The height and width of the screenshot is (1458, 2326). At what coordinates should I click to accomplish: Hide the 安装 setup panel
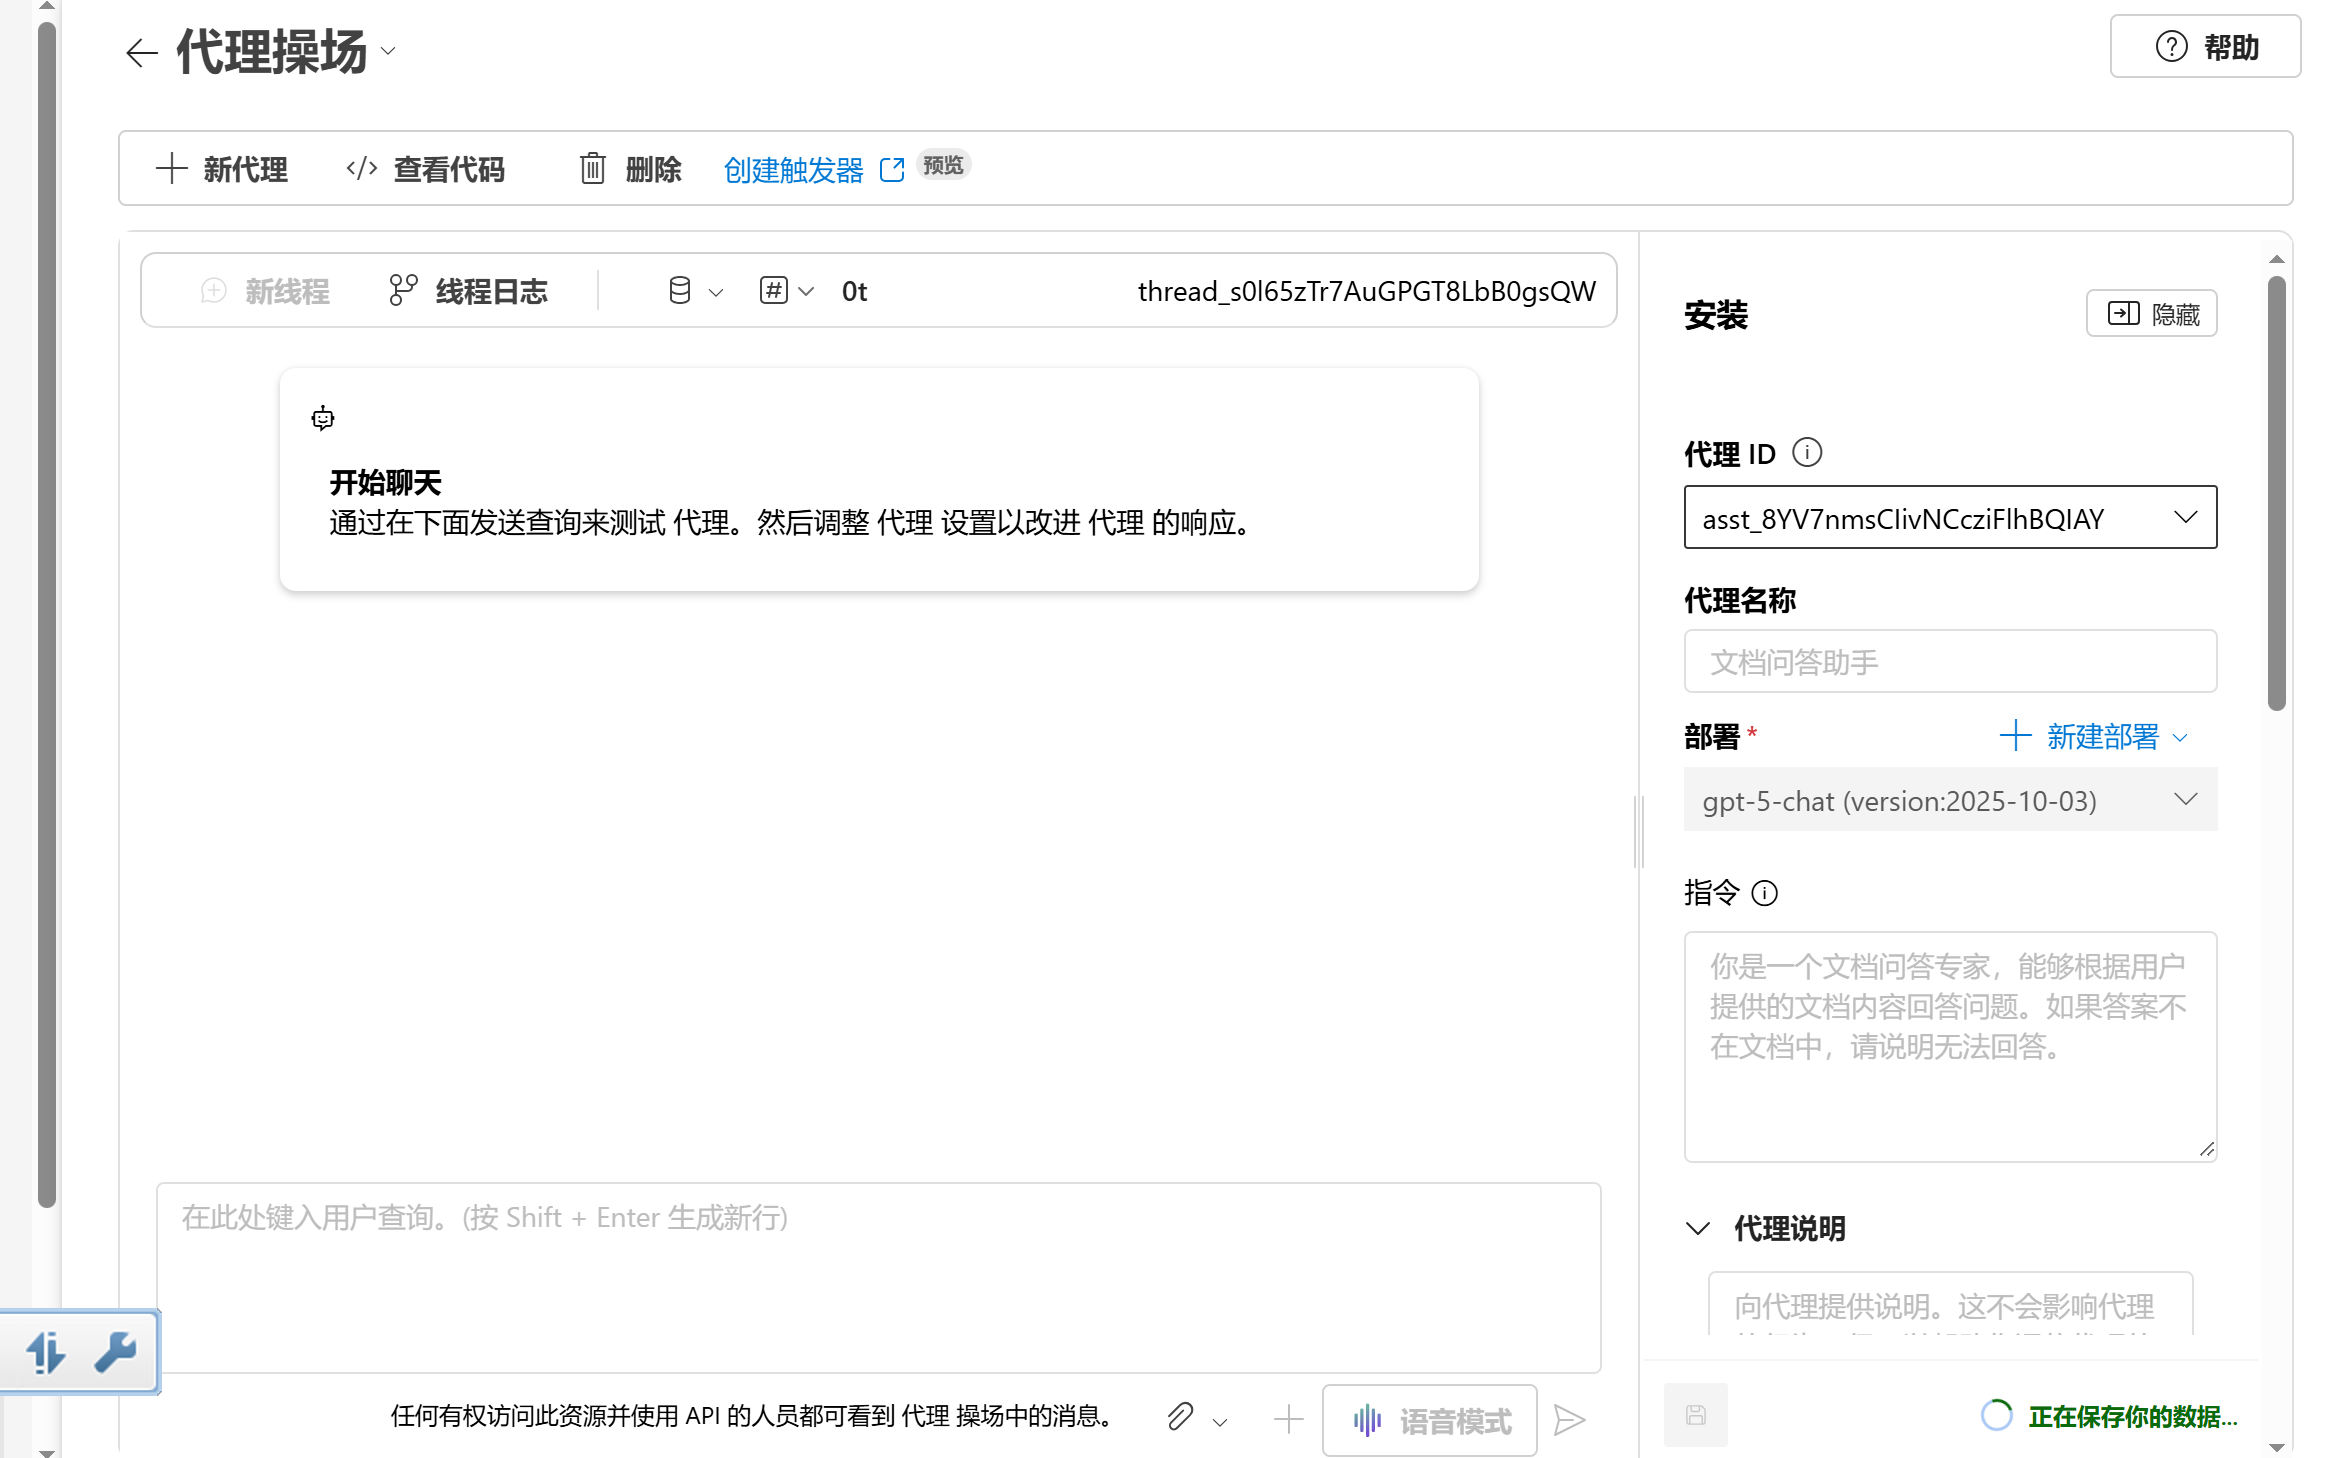pos(2151,314)
